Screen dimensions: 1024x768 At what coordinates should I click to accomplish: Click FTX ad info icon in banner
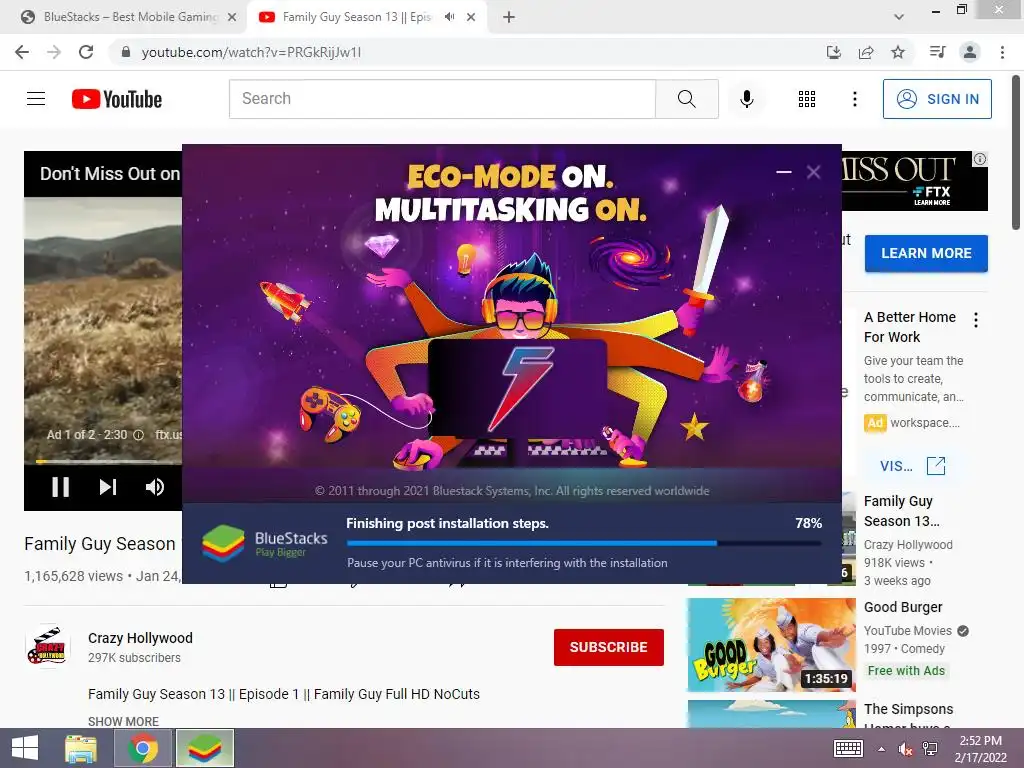(980, 159)
